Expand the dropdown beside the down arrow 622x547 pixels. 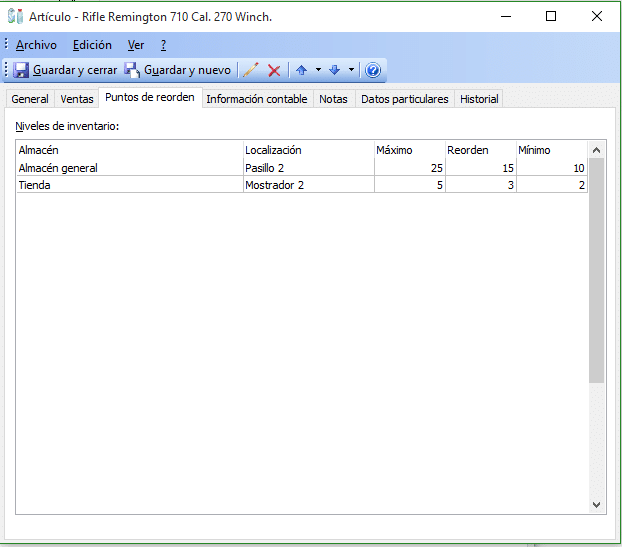(351, 70)
